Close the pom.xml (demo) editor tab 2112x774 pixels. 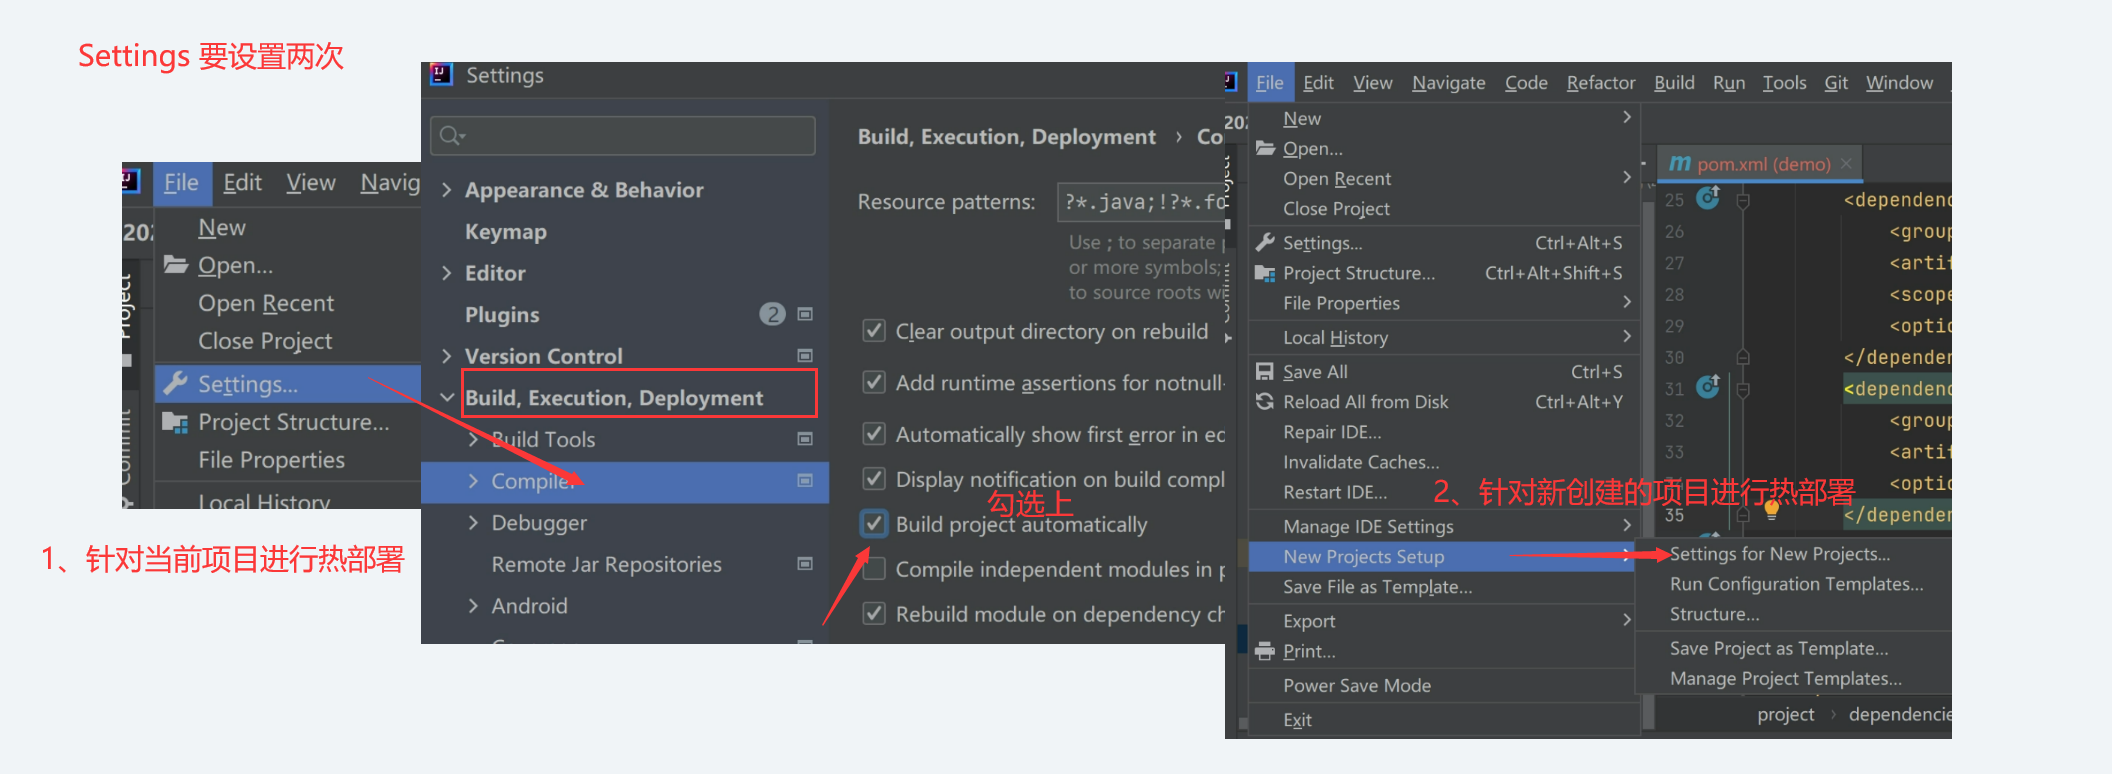click(x=1846, y=163)
